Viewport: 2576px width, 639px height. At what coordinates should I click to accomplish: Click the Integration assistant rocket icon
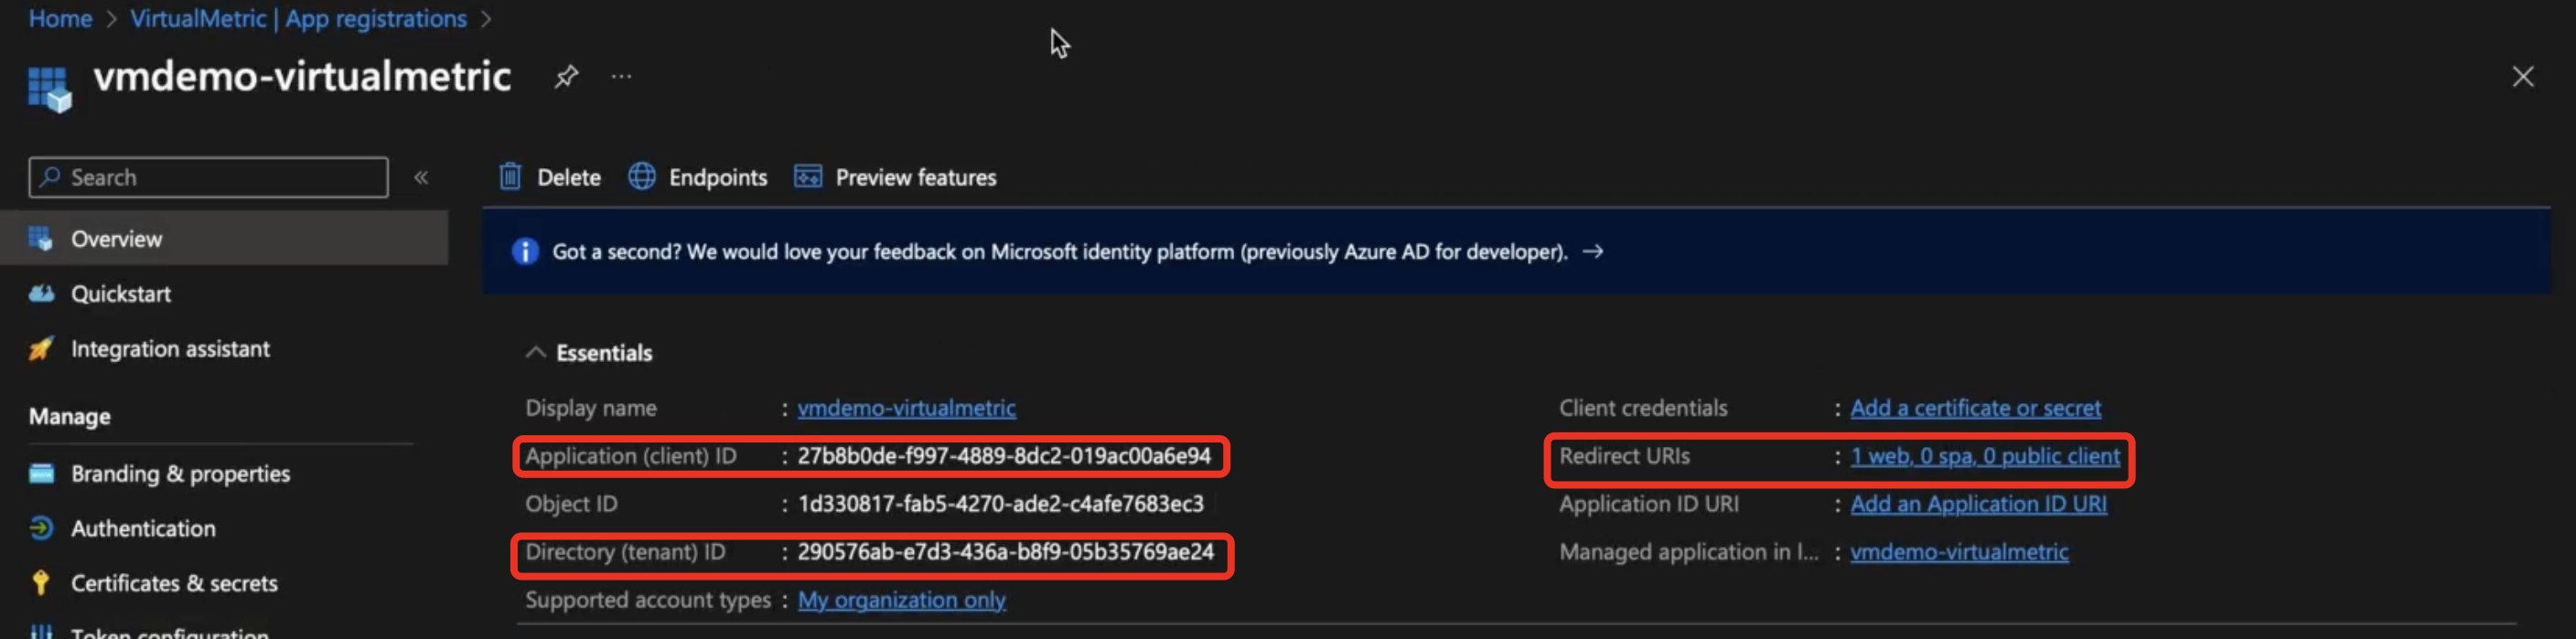click(41, 348)
